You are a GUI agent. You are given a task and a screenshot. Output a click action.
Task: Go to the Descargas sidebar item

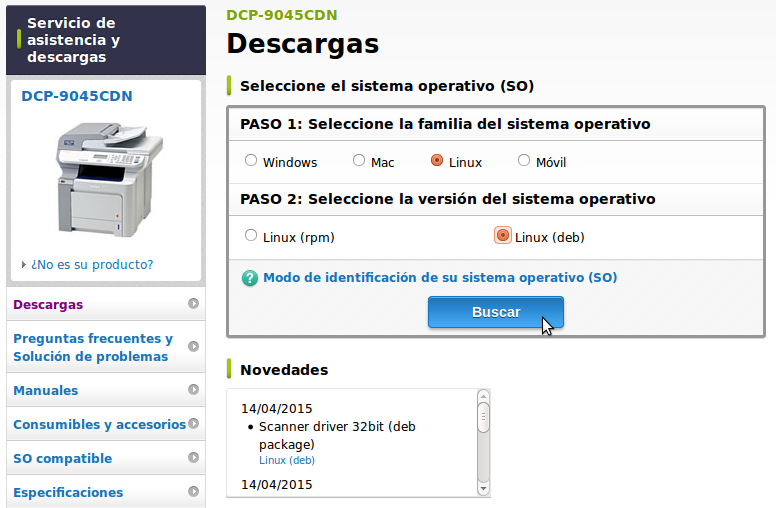tap(106, 304)
